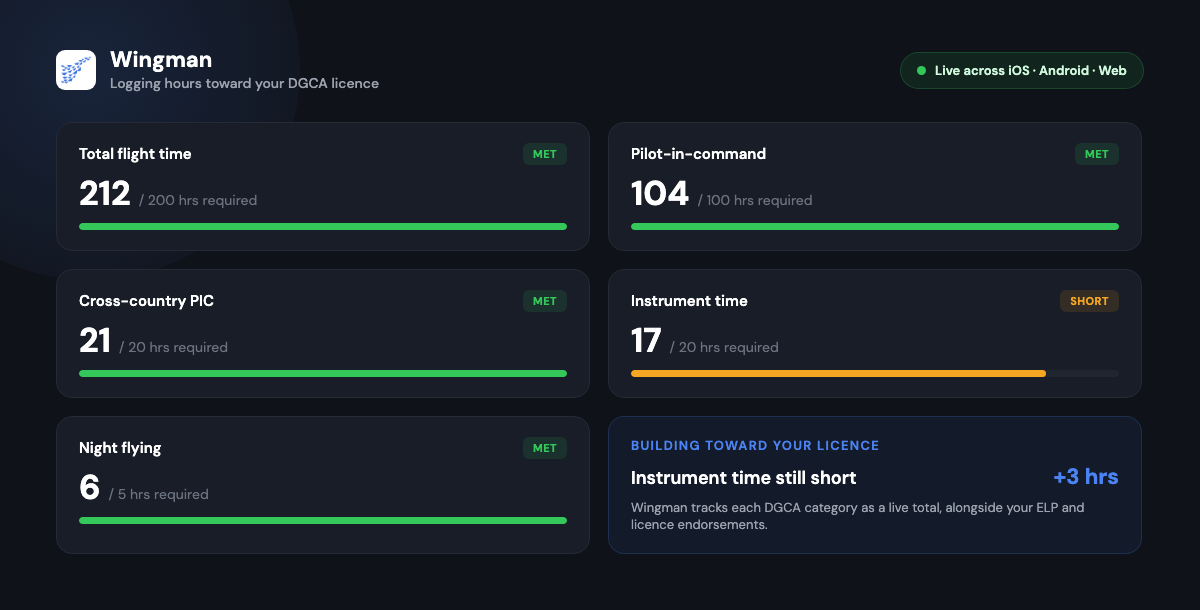Click the 21 hours value

pos(95,340)
